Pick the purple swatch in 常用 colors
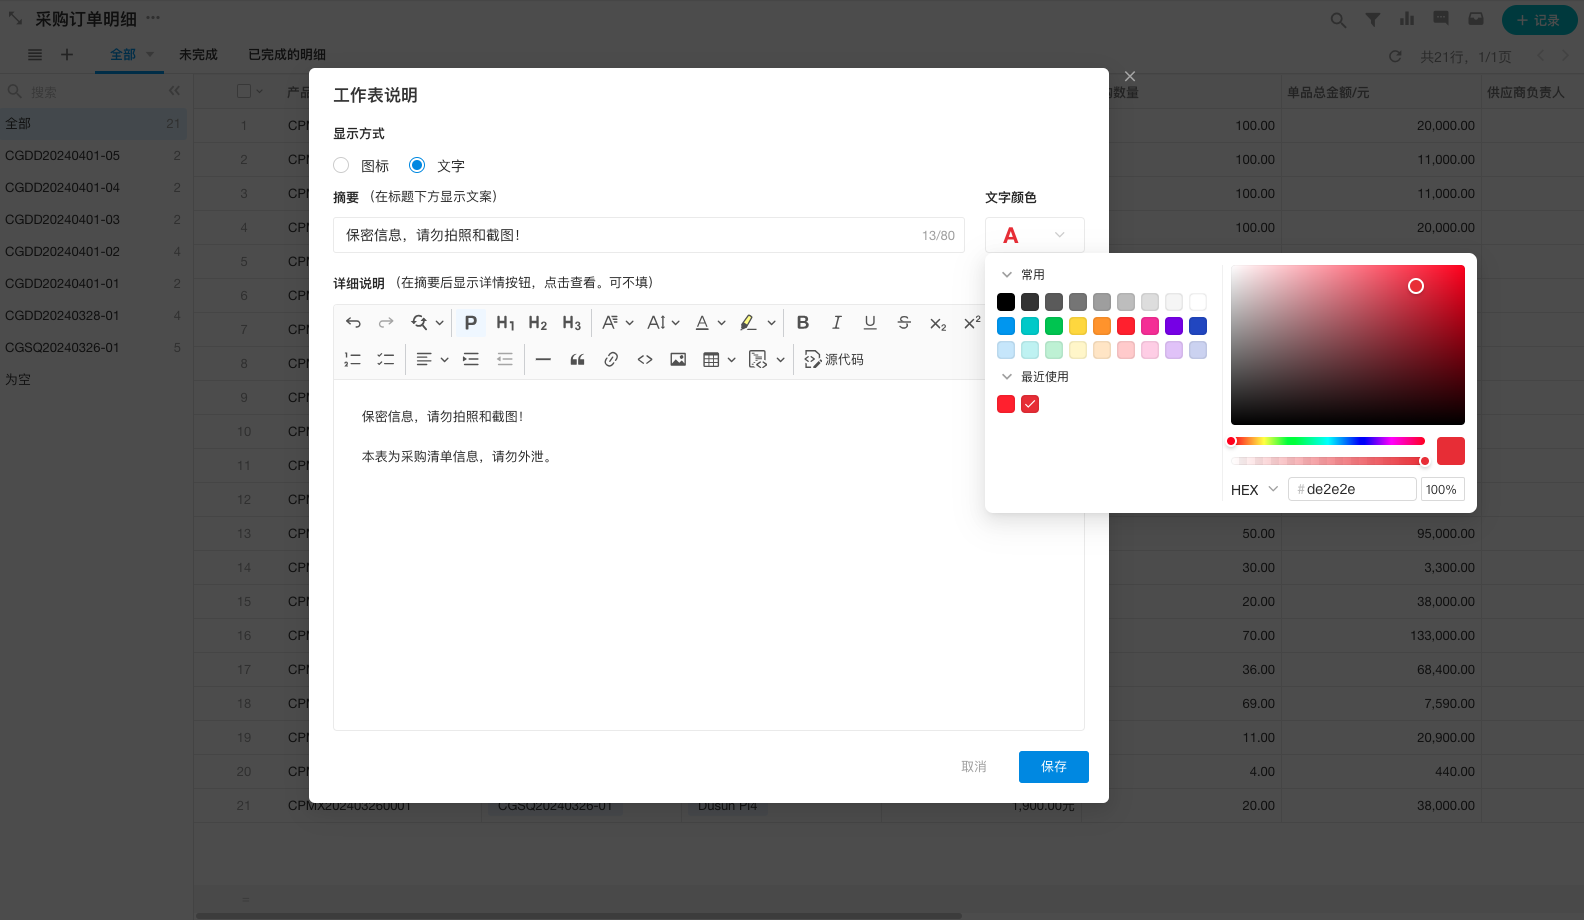Viewport: 1584px width, 920px height. click(x=1174, y=326)
